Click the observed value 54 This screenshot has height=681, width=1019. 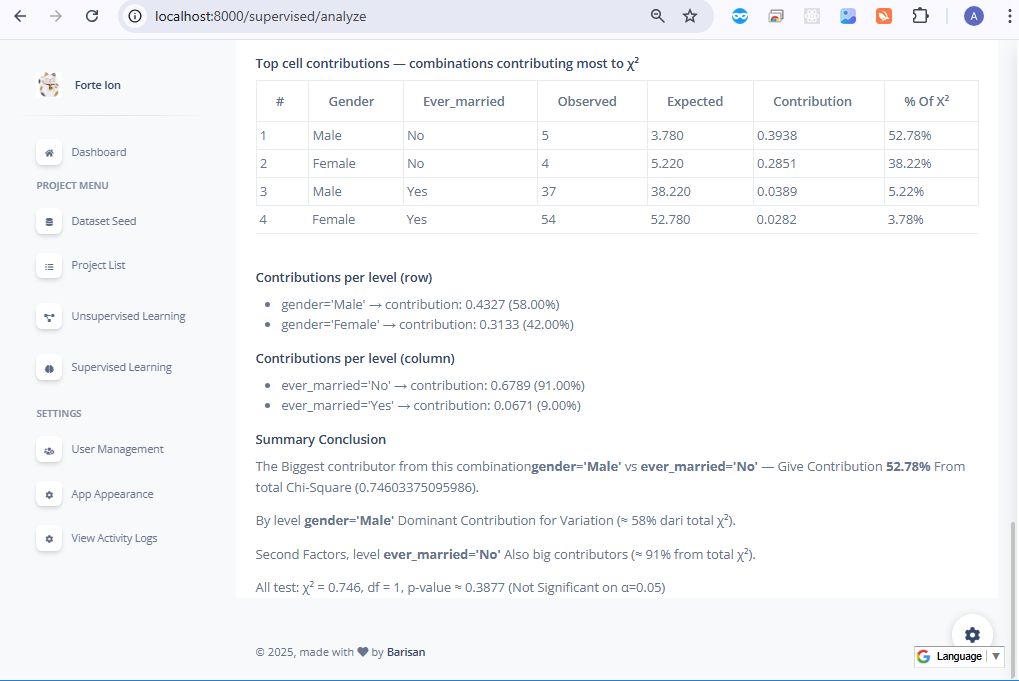click(x=548, y=219)
